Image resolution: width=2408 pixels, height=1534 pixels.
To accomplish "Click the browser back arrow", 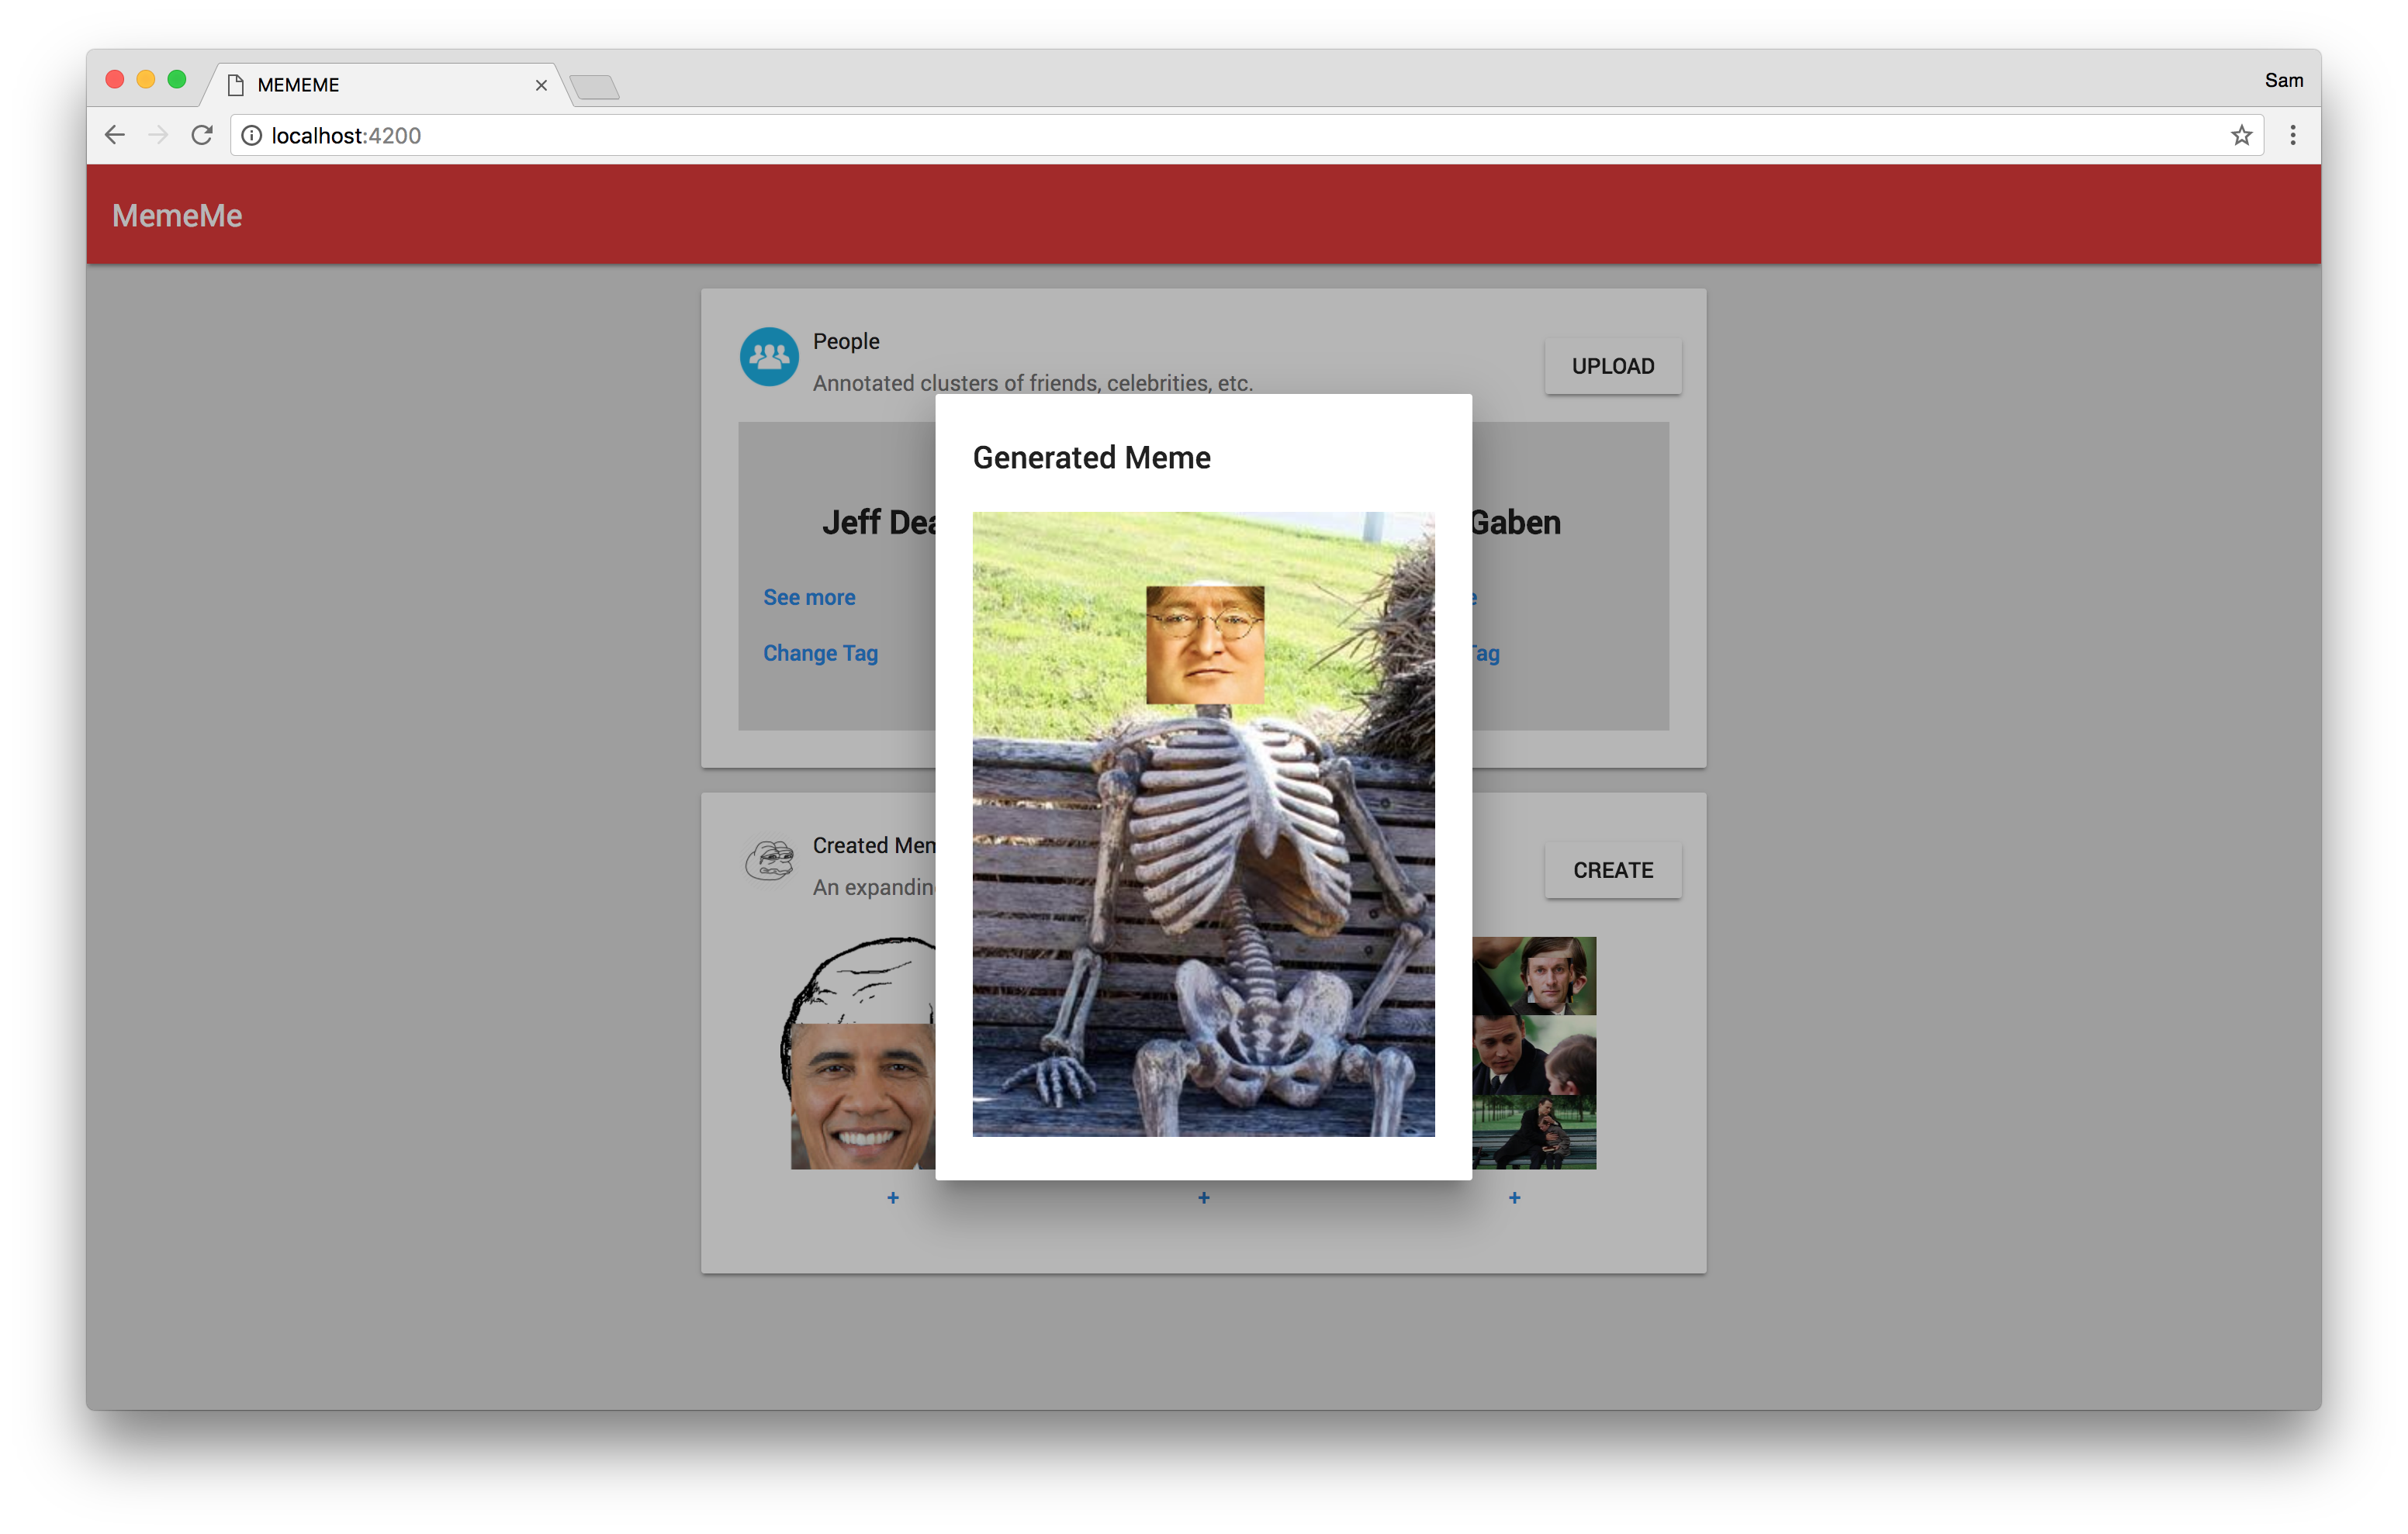I will click(115, 135).
